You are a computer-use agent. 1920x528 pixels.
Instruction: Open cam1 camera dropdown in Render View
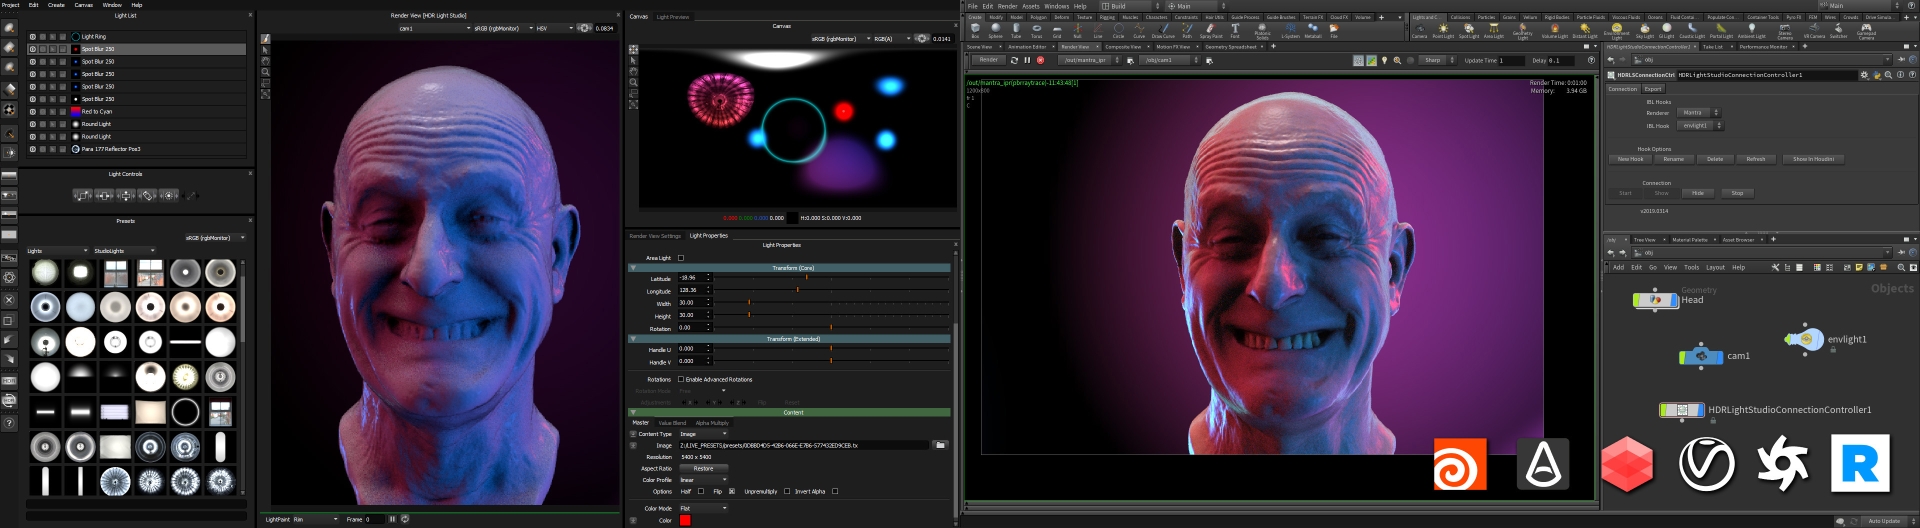tap(435, 28)
